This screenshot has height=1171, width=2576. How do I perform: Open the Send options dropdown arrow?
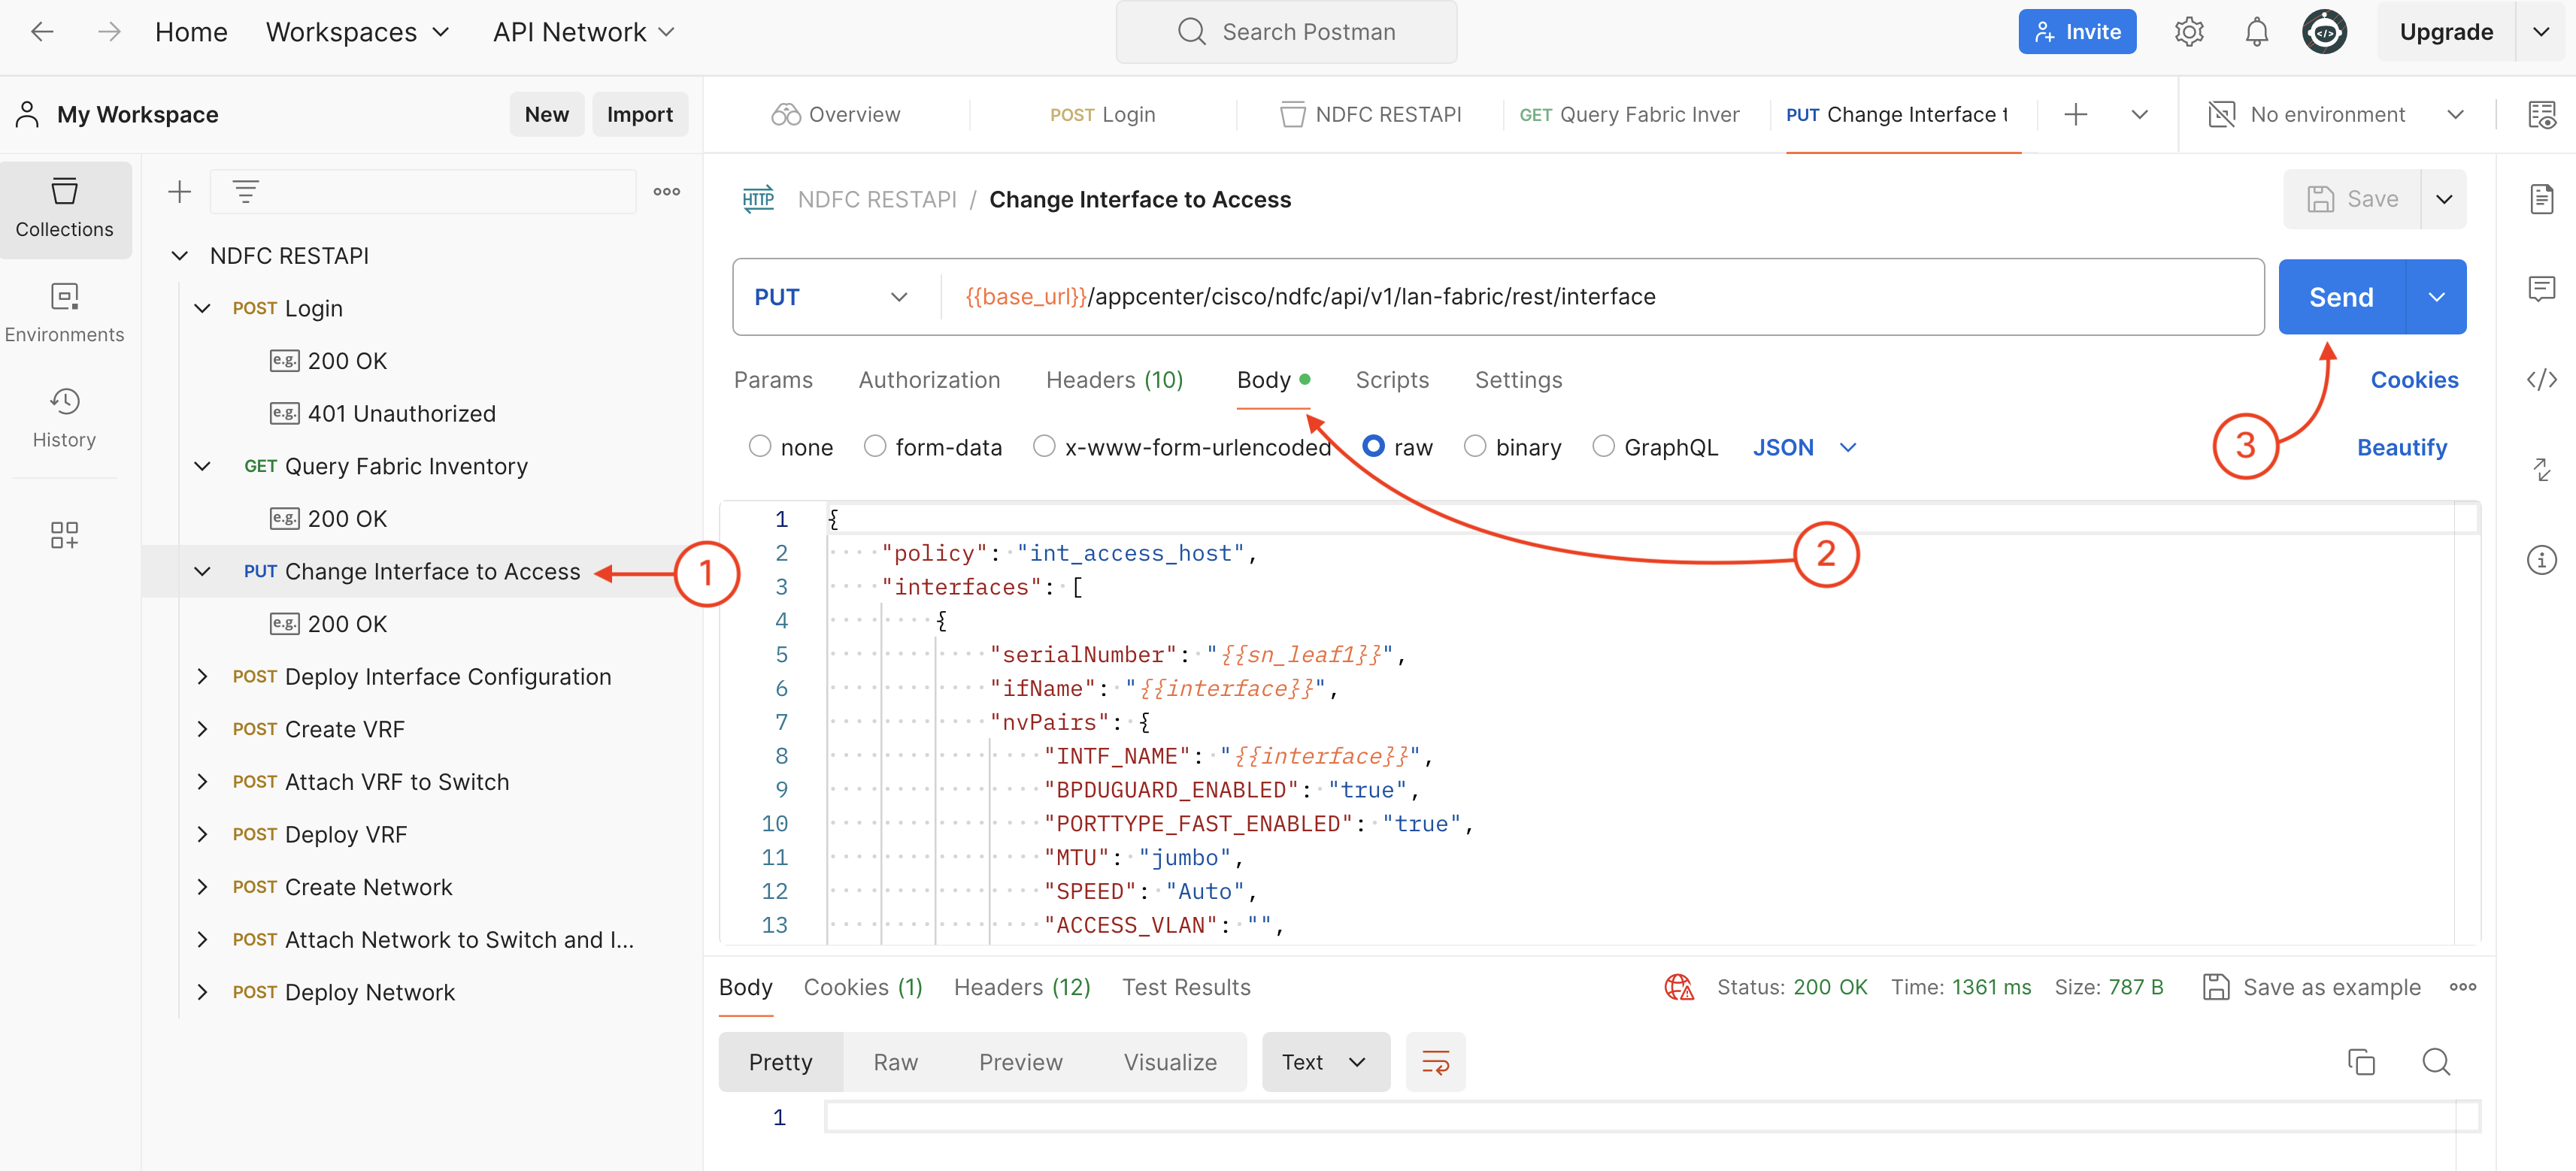pyautogui.click(x=2436, y=297)
